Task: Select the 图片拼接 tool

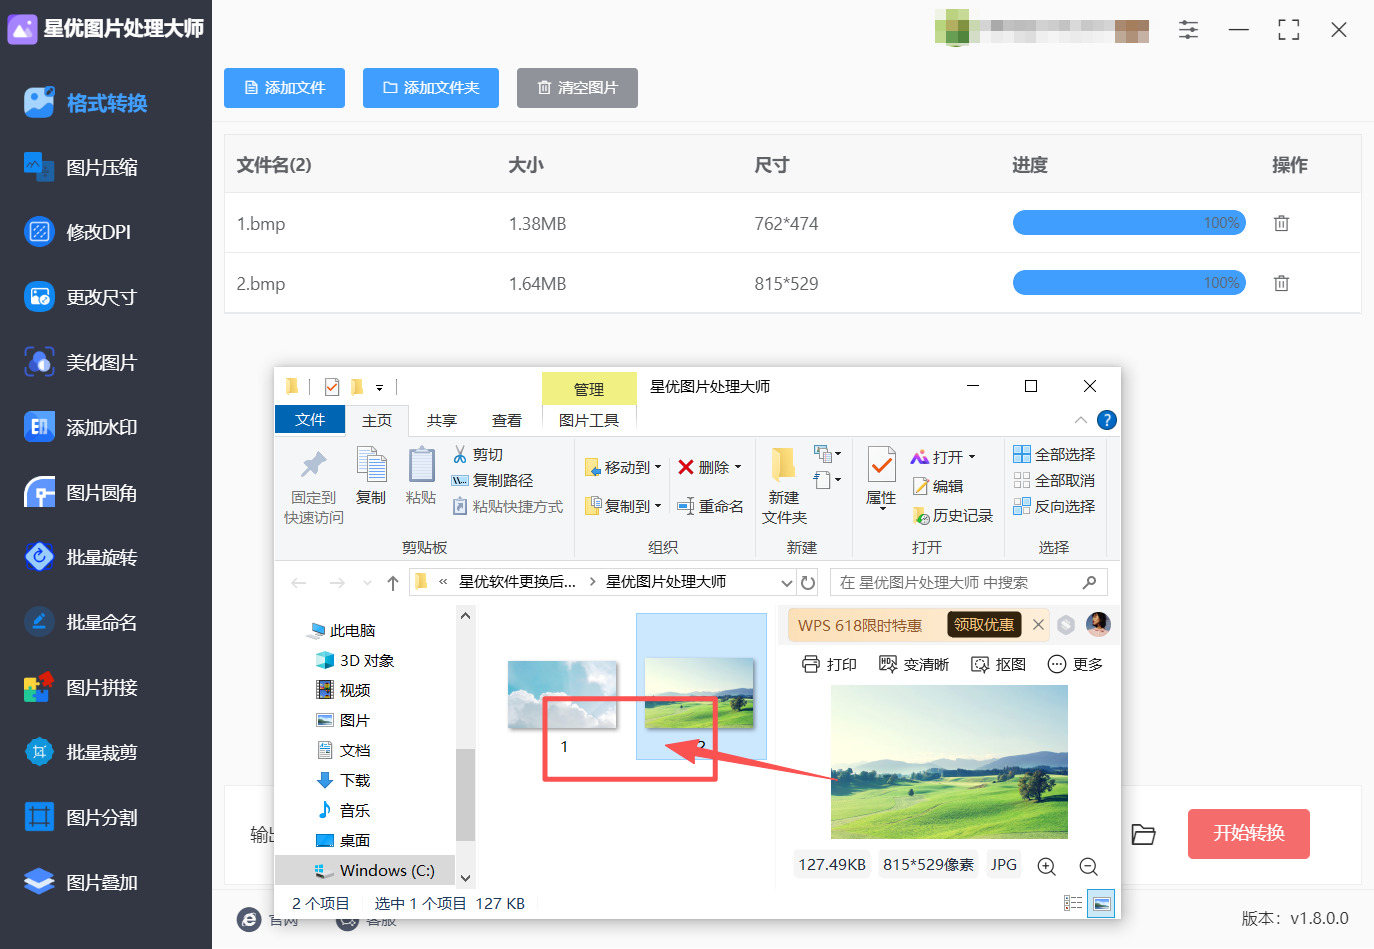Action: 81,687
